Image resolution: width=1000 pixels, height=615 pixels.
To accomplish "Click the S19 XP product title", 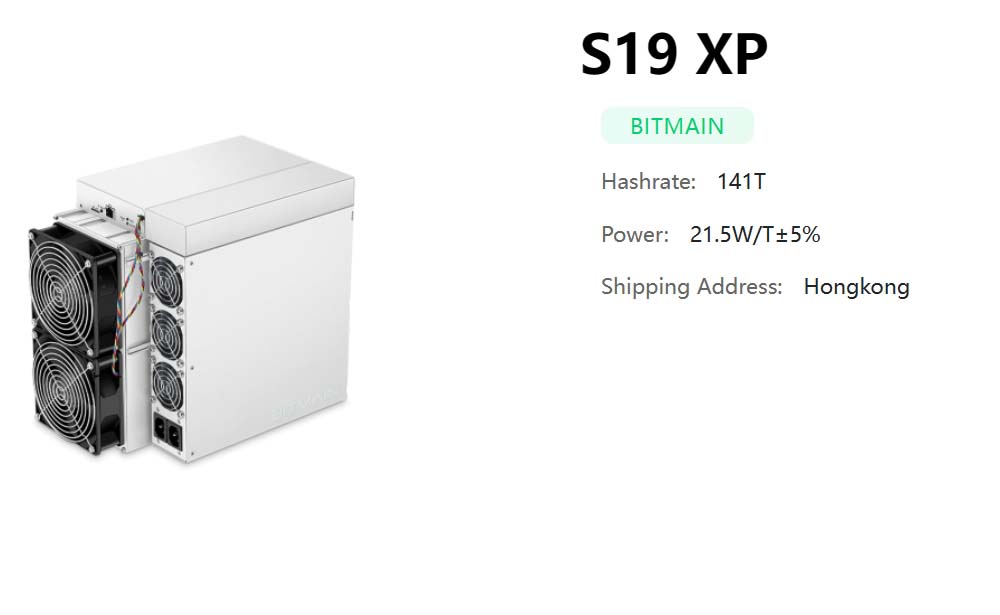I will tap(674, 57).
